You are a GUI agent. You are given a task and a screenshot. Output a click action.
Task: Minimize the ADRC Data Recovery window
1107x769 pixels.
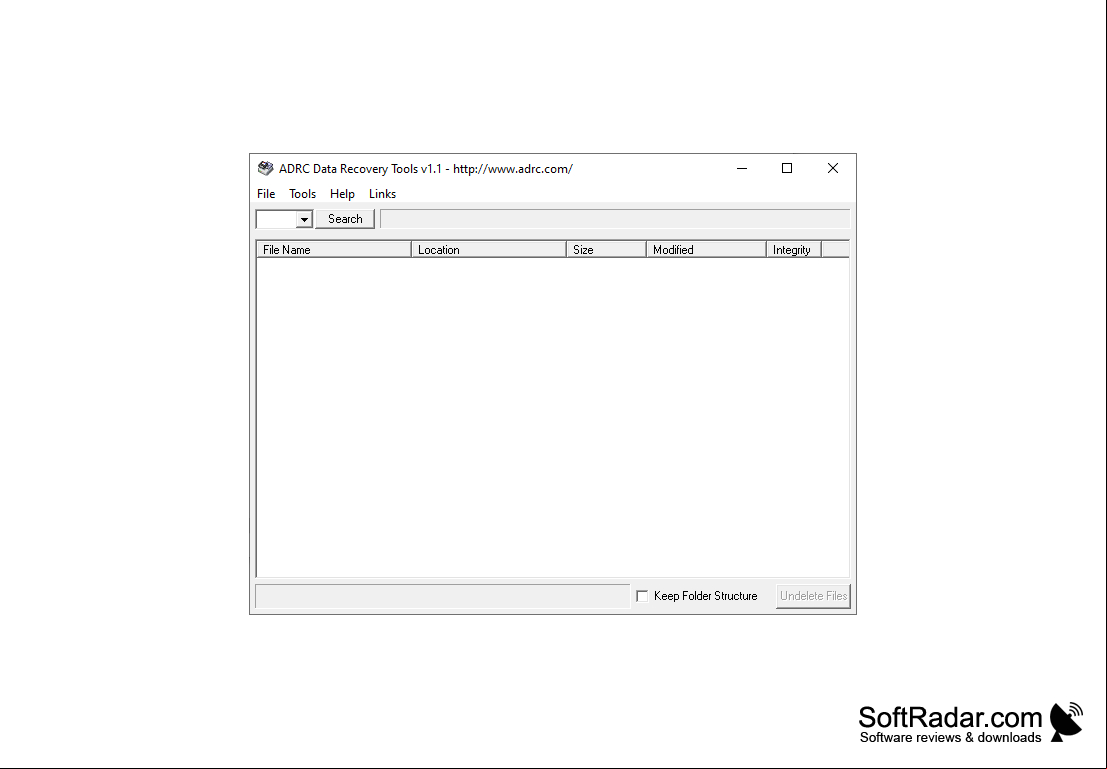[742, 168]
